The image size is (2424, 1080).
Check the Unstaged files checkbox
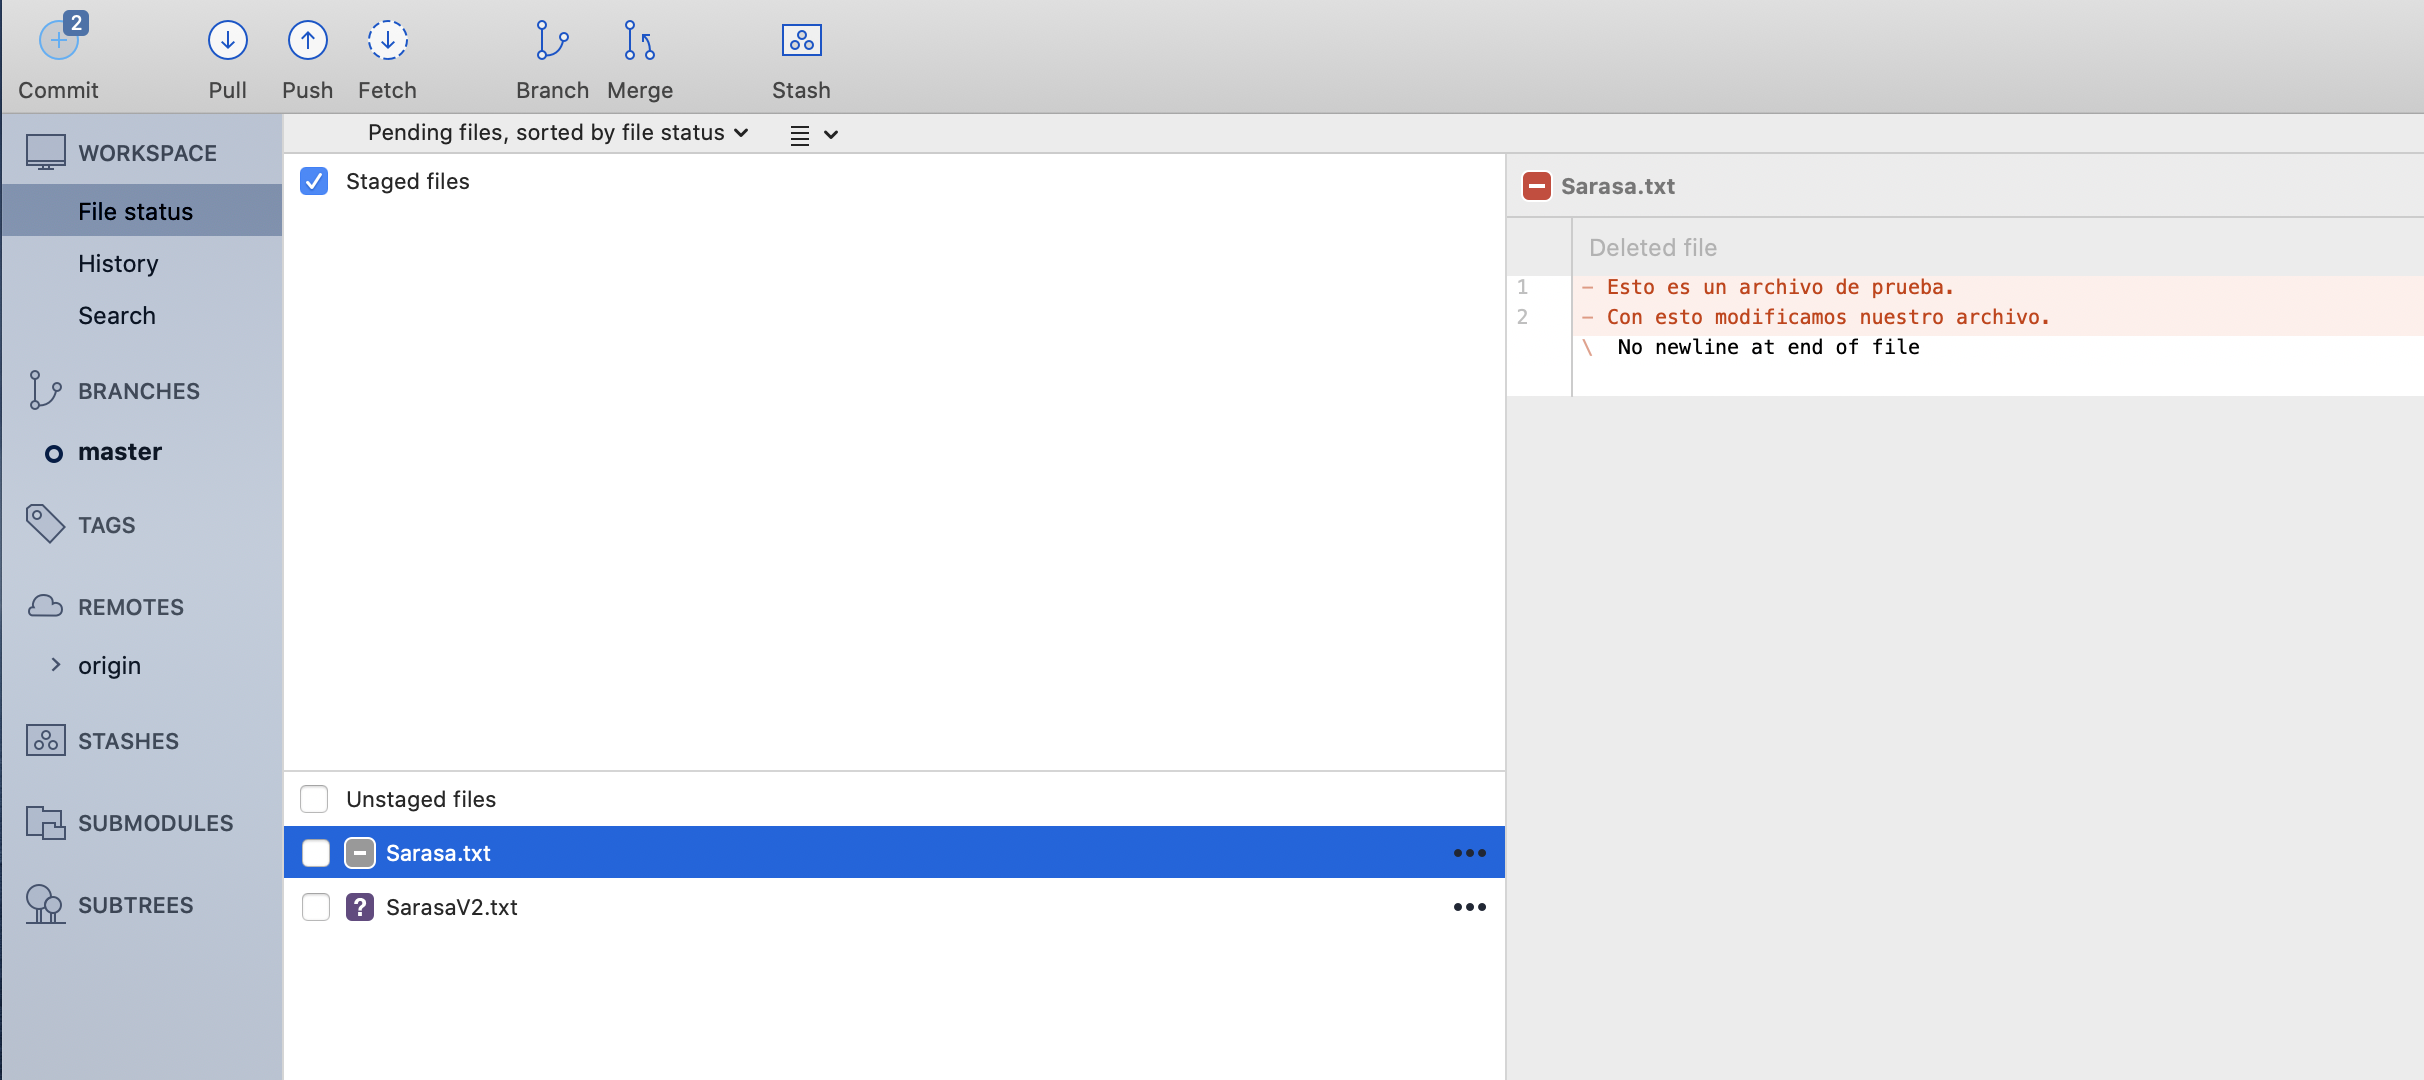click(314, 799)
